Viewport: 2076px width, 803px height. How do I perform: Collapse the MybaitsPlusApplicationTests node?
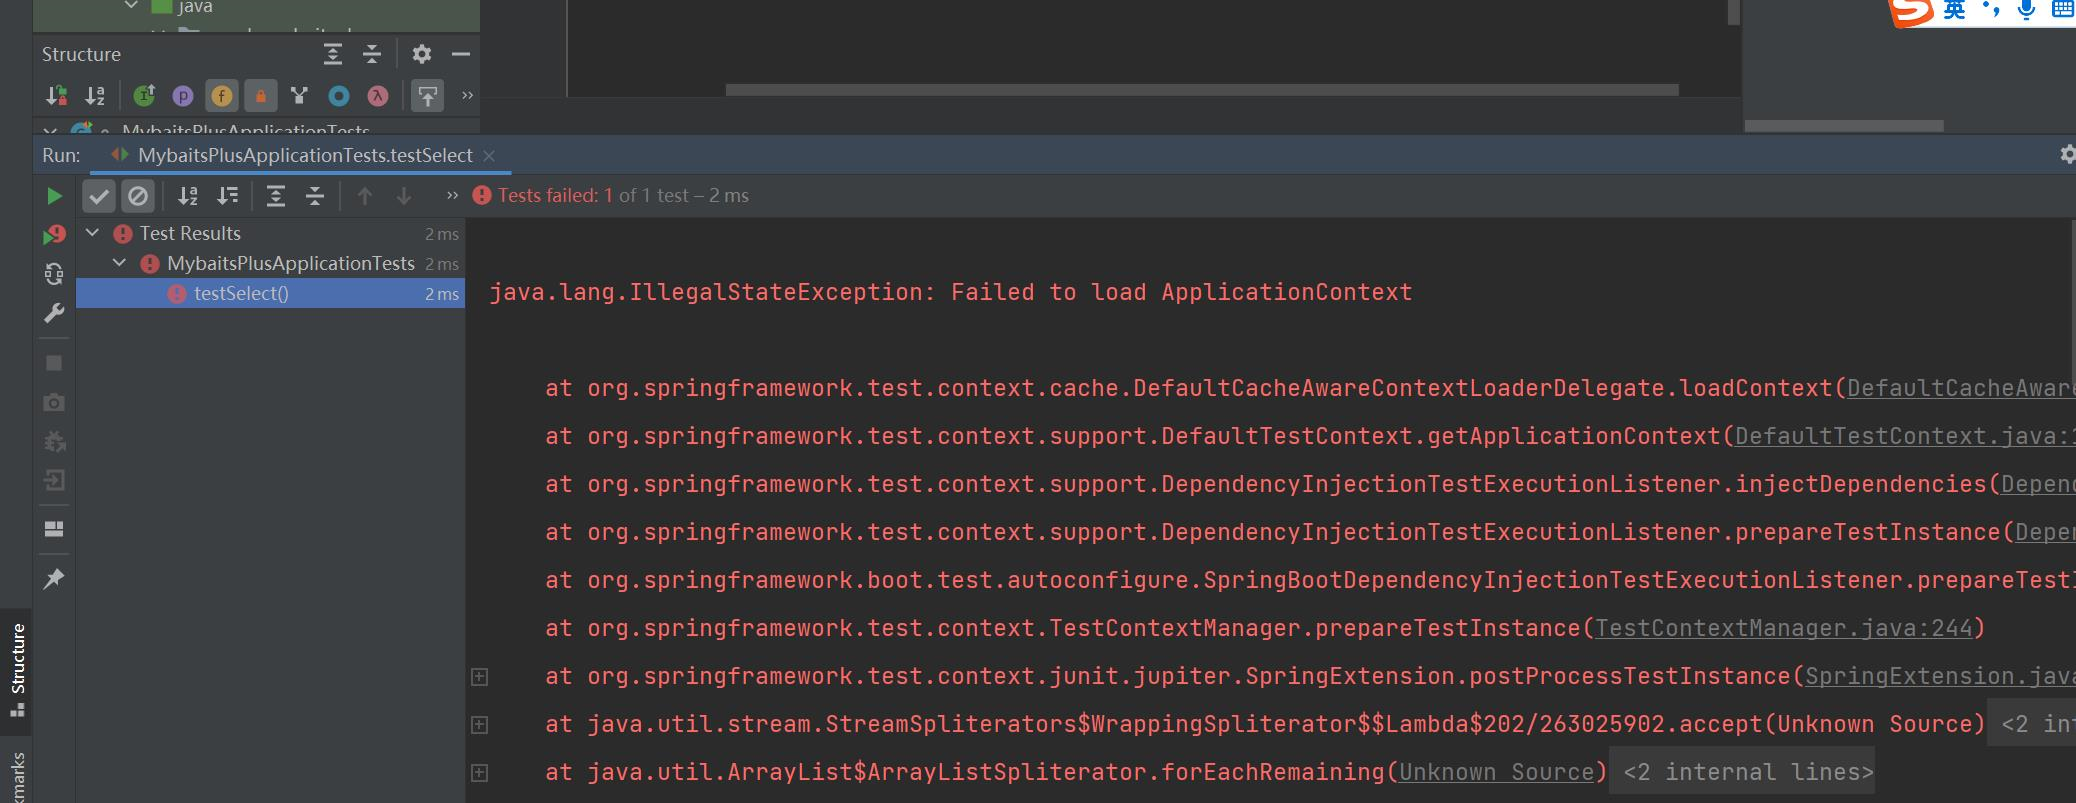(x=120, y=263)
